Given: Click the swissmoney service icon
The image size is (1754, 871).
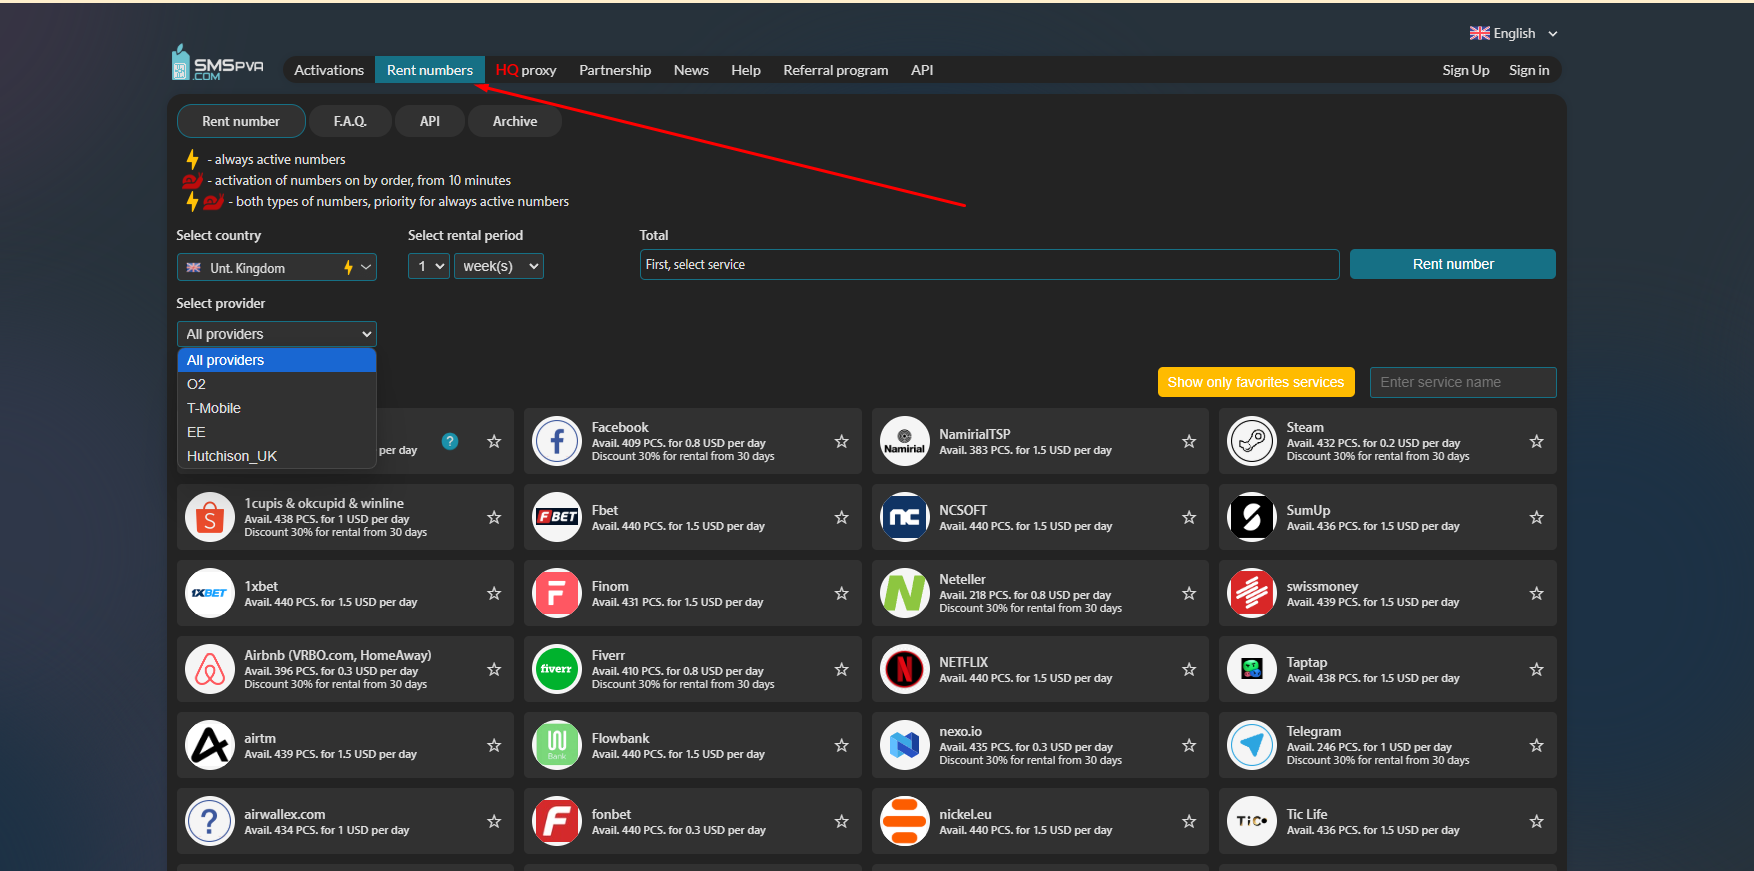Looking at the screenshot, I should coord(1252,593).
